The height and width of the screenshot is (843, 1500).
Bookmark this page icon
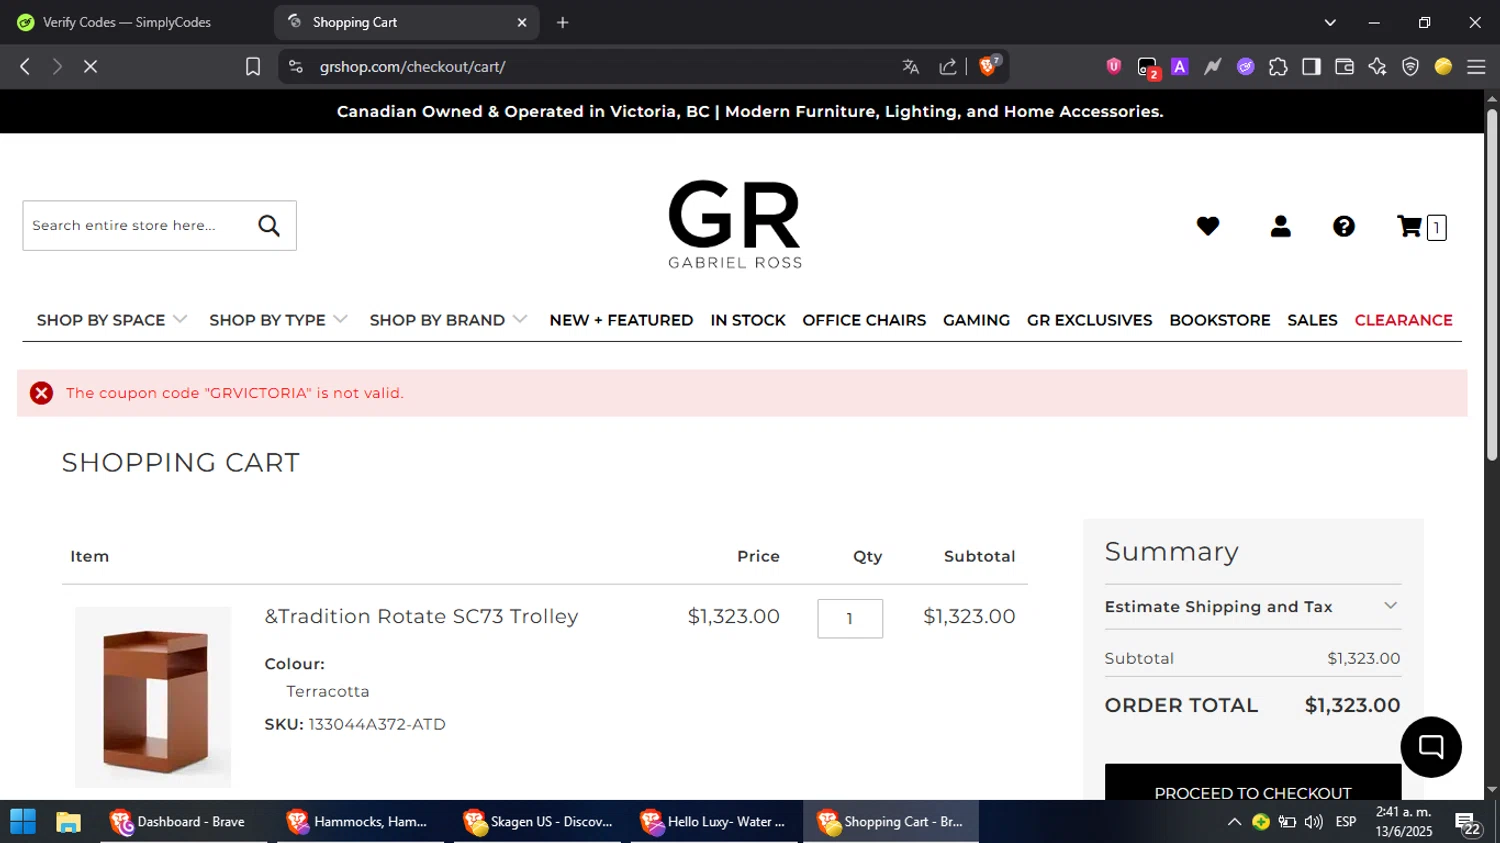[x=253, y=67]
